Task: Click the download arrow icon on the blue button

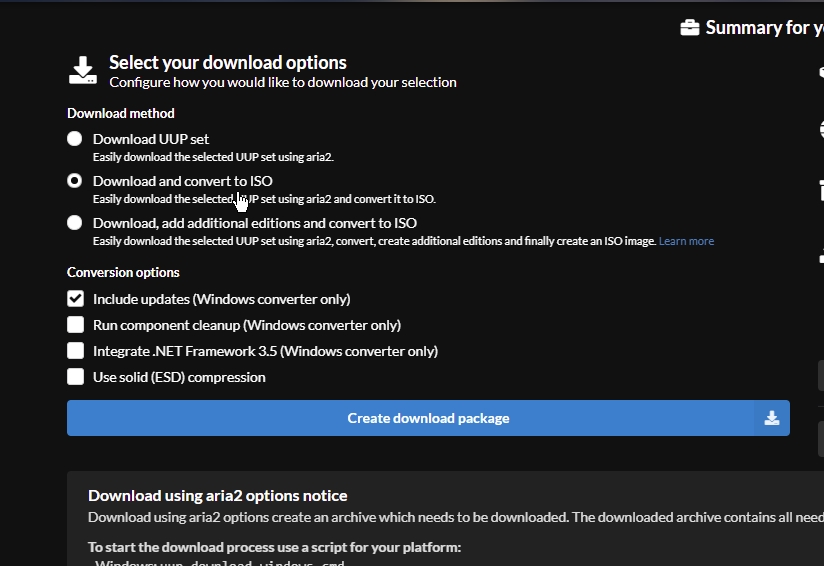Action: (771, 418)
